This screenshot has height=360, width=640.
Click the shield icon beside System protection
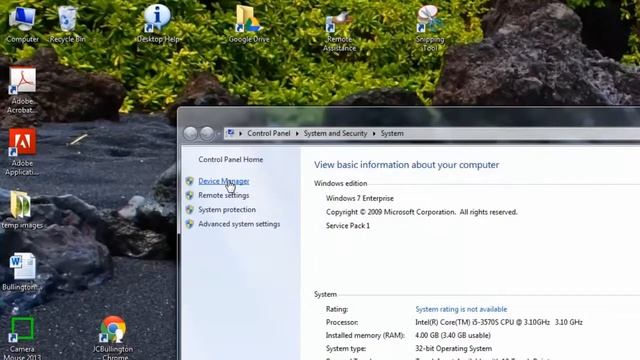coord(189,210)
